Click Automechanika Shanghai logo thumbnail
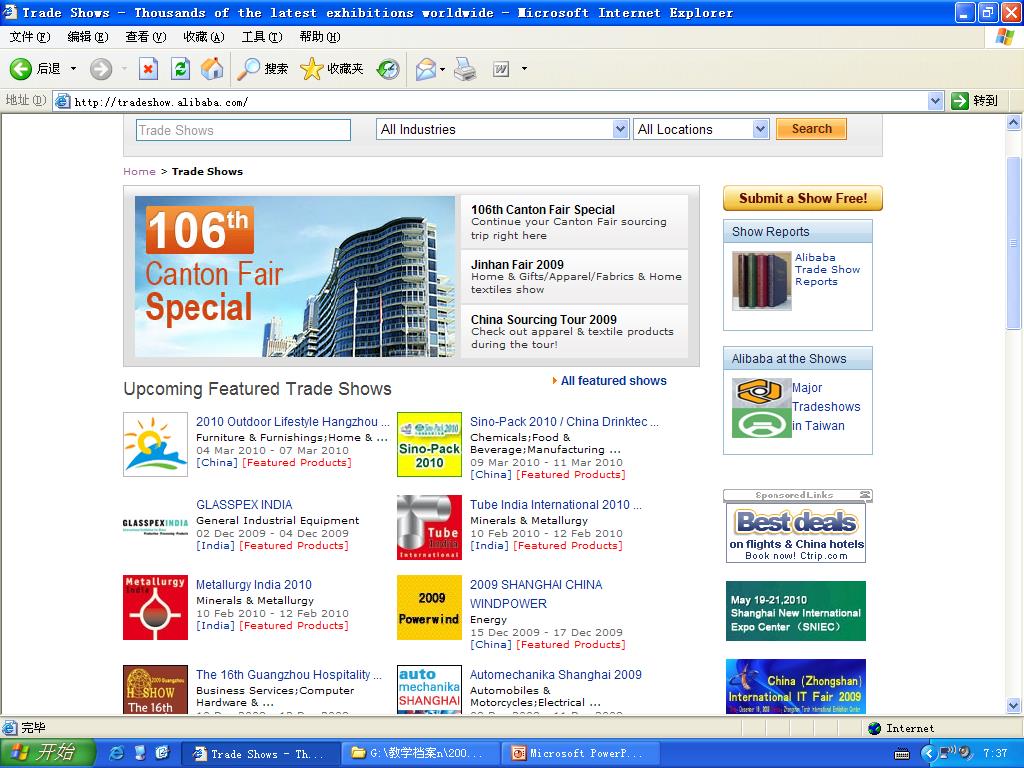This screenshot has height=768, width=1024. tap(429, 690)
